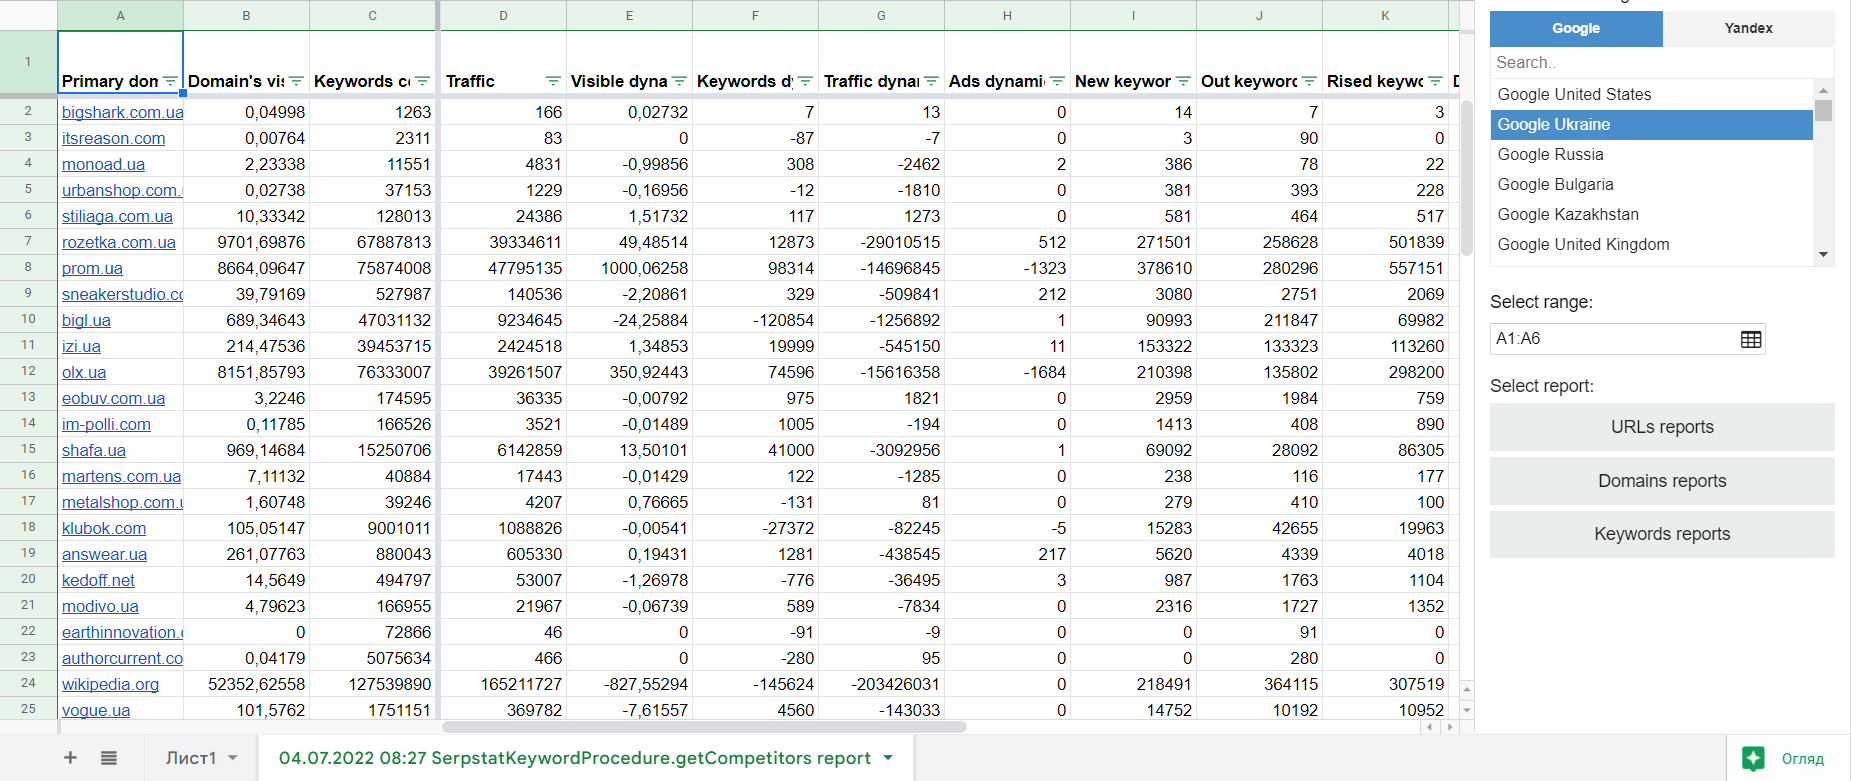Viewport: 1851px width, 781px height.
Task: Expand the Лист1 sheet tab menu arrow
Action: click(233, 758)
